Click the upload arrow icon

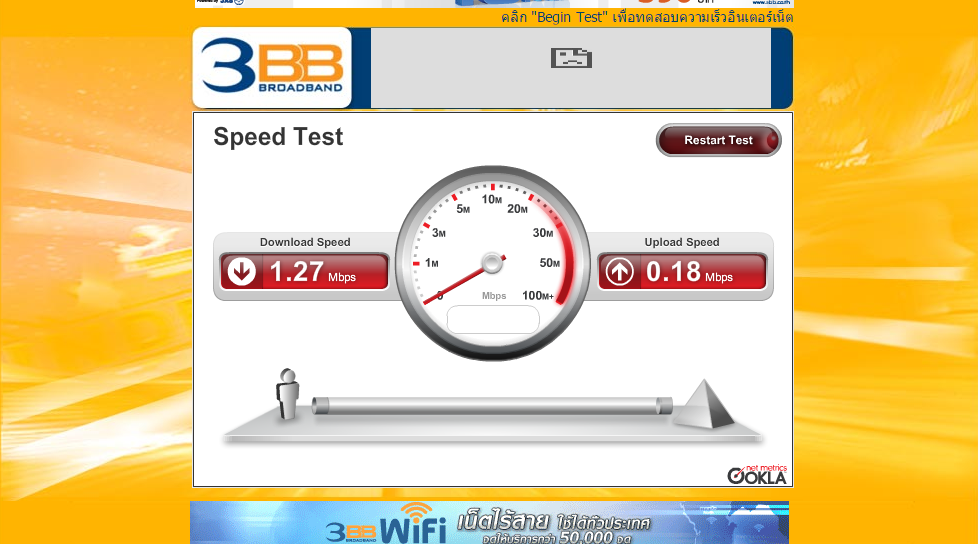619,271
